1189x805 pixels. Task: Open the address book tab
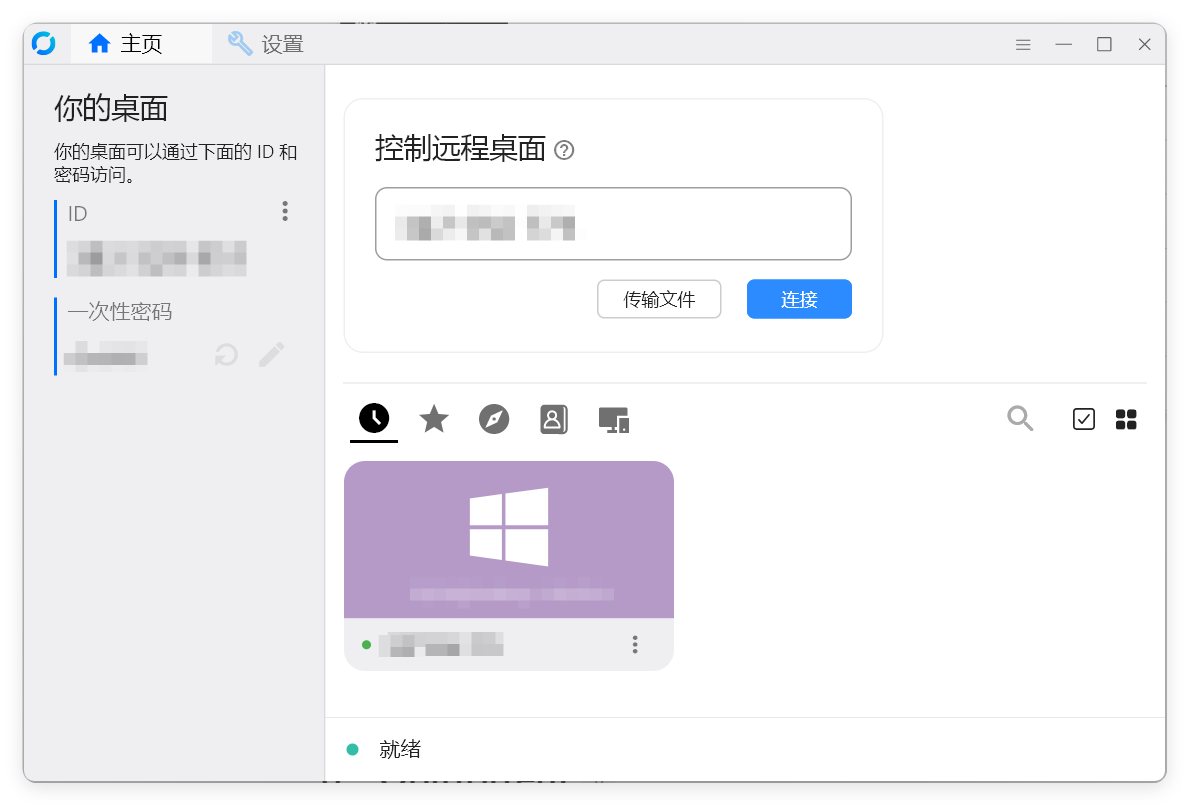553,419
